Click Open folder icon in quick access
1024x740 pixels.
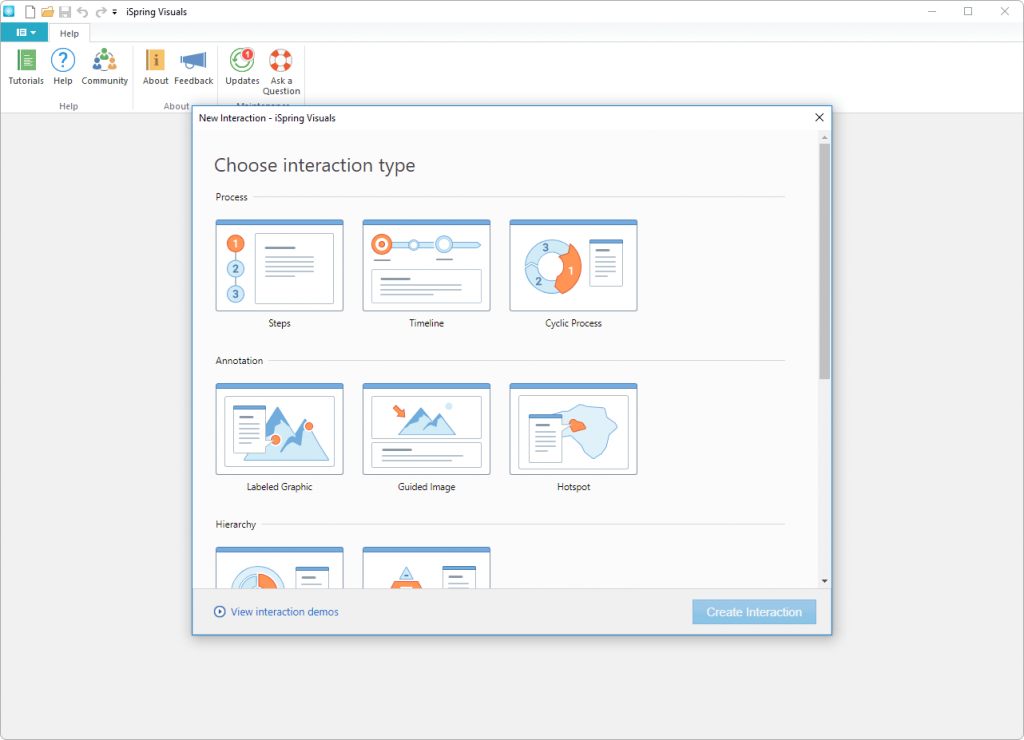pos(47,12)
